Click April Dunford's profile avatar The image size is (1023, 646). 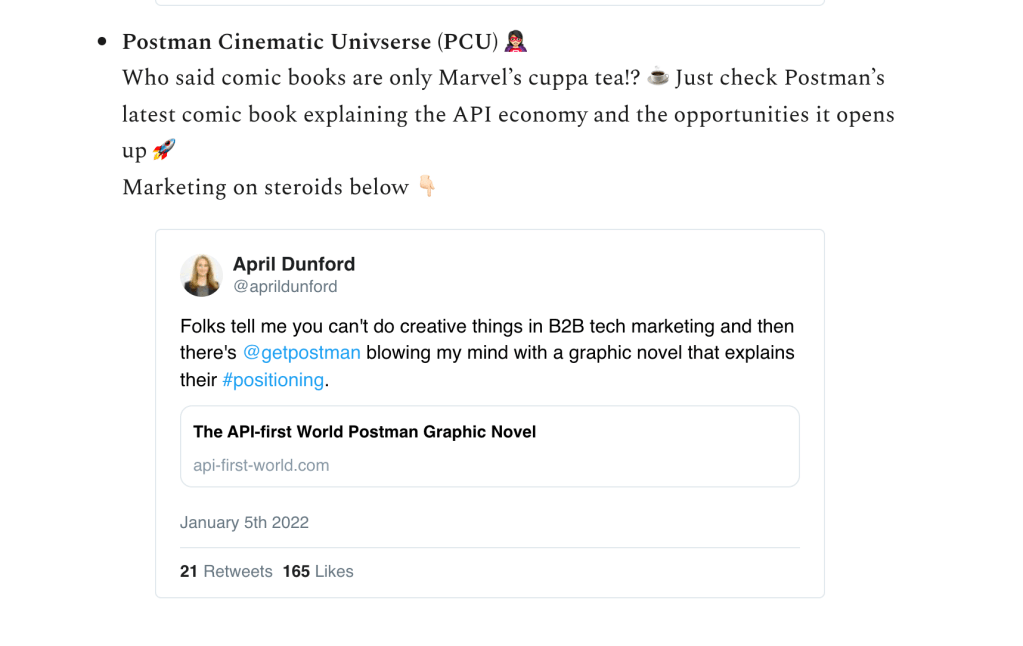click(x=201, y=275)
